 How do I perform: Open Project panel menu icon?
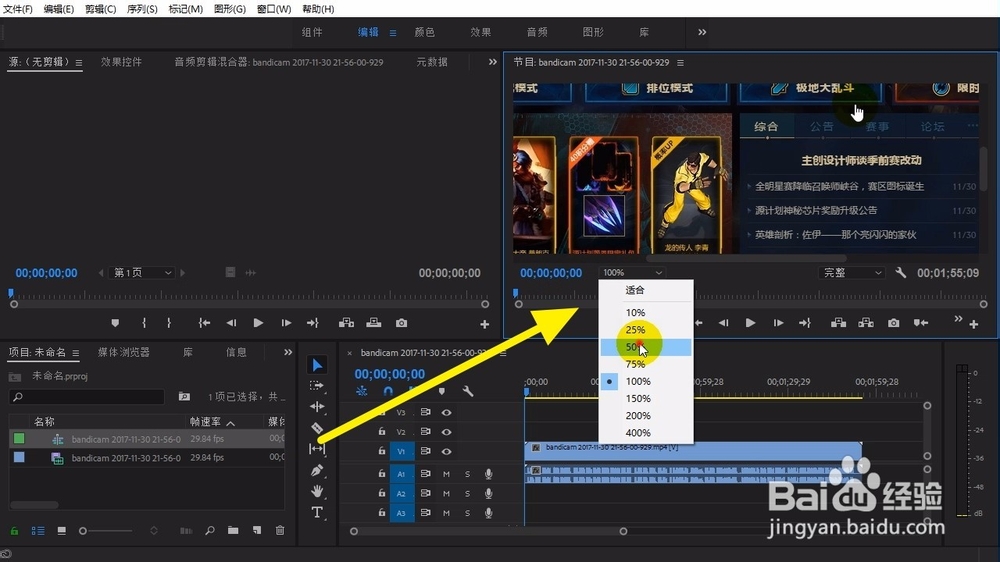(75, 353)
